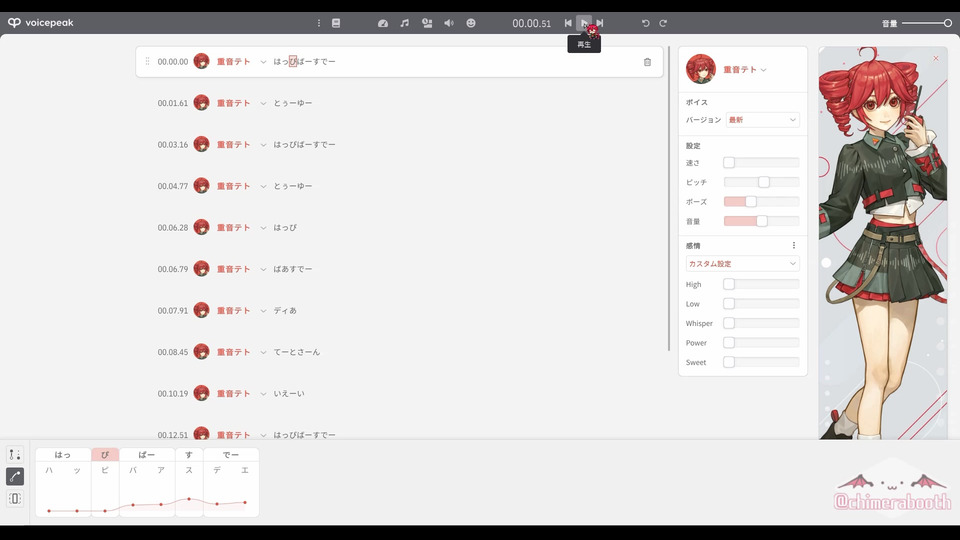Open the three-dot menu in top toolbar
This screenshot has height=540, width=960.
[x=318, y=23]
